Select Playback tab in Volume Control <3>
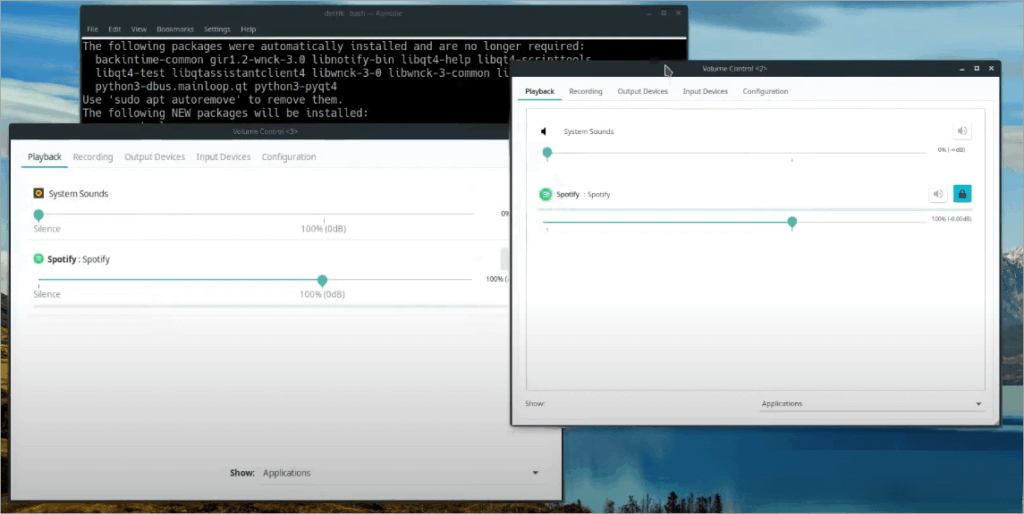 [44, 157]
